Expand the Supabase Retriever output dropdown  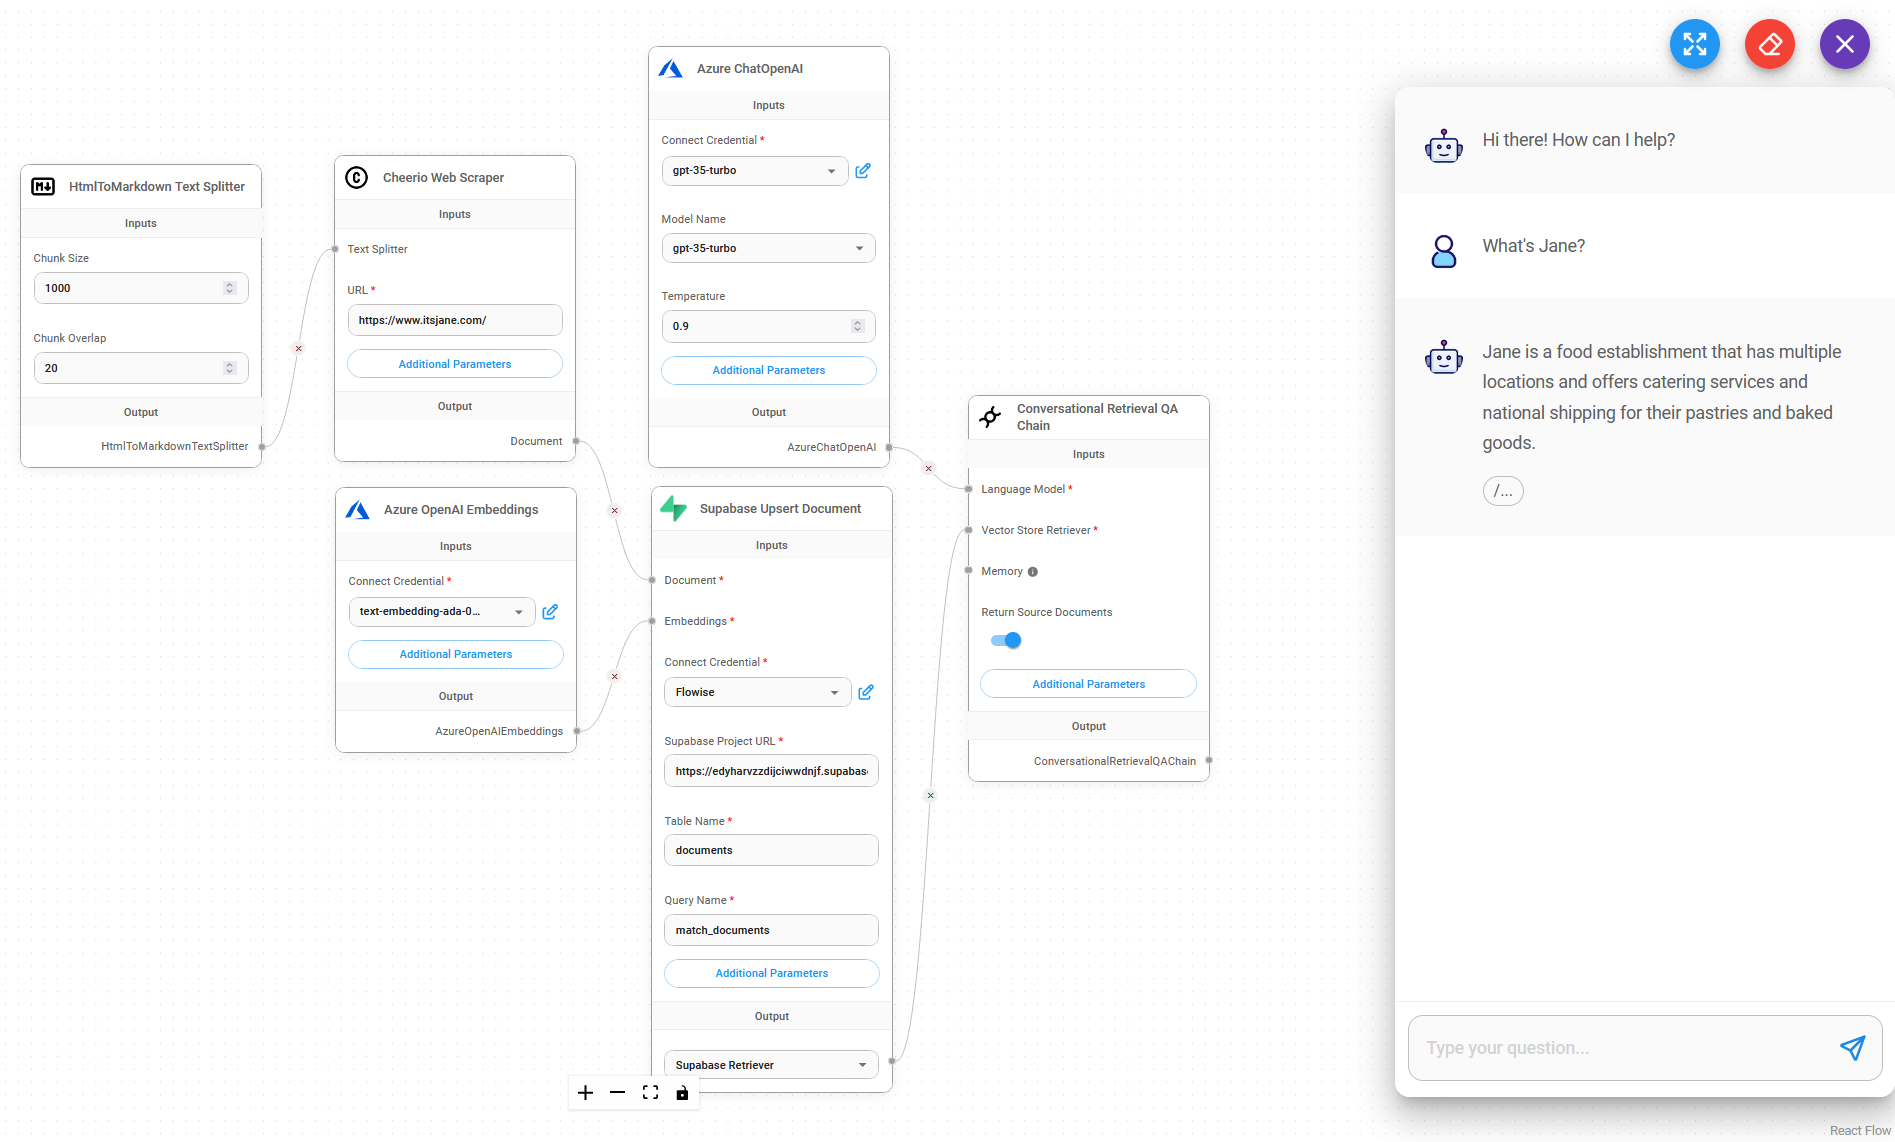pos(770,1065)
